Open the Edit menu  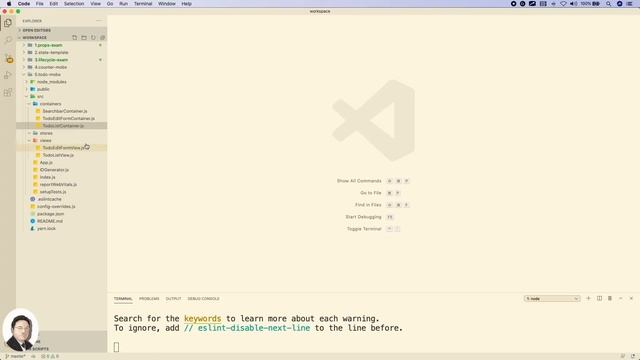[x=53, y=4]
